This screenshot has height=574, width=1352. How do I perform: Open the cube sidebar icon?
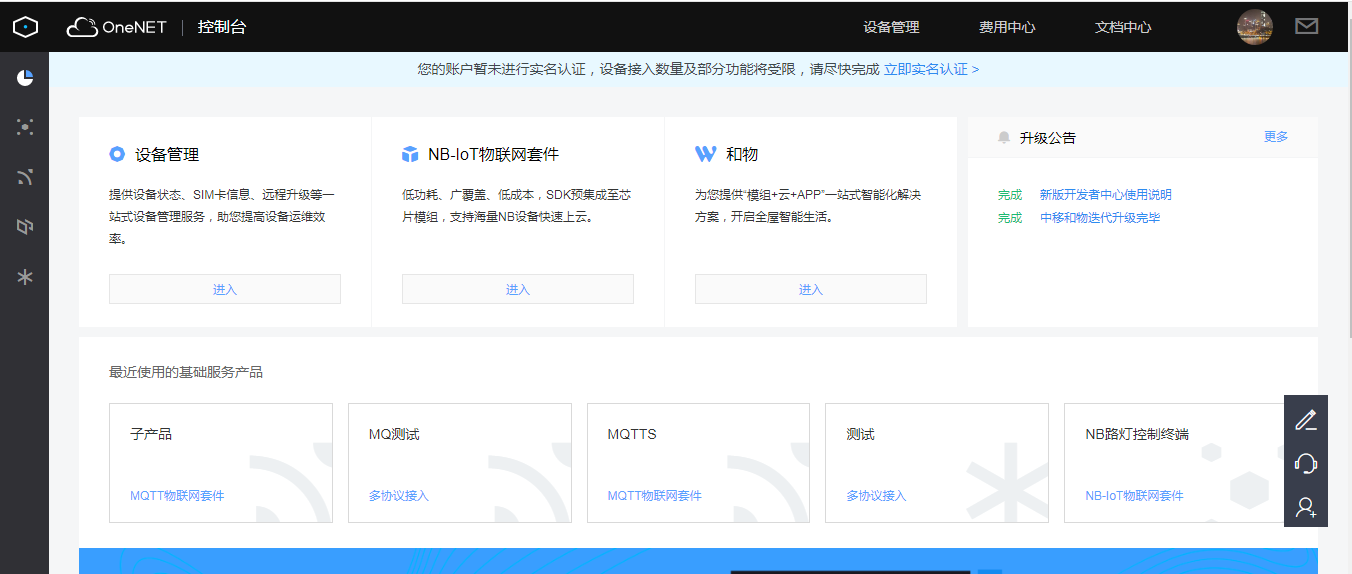[x=25, y=227]
